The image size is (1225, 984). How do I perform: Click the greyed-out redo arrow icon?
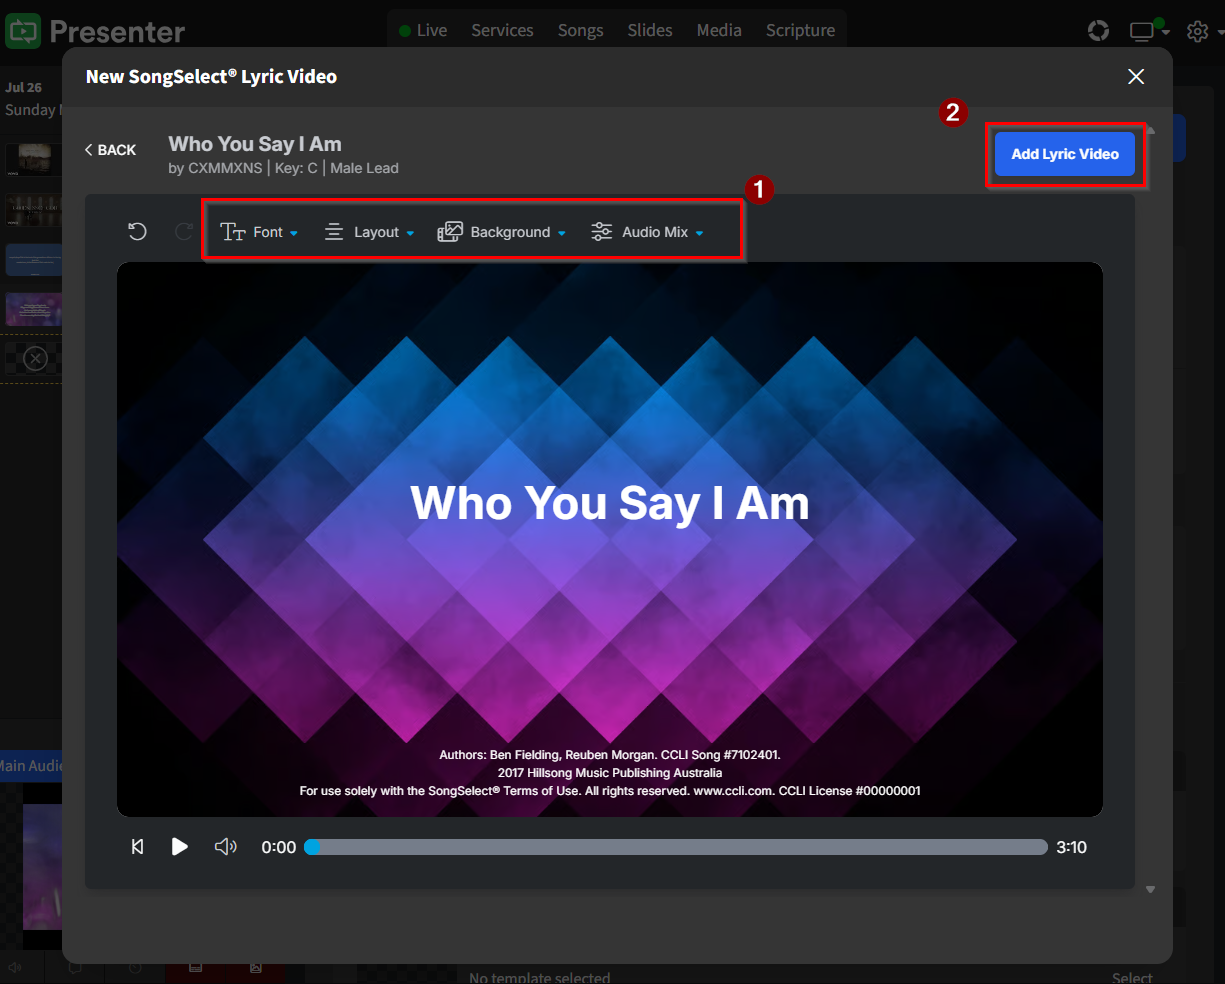184,232
